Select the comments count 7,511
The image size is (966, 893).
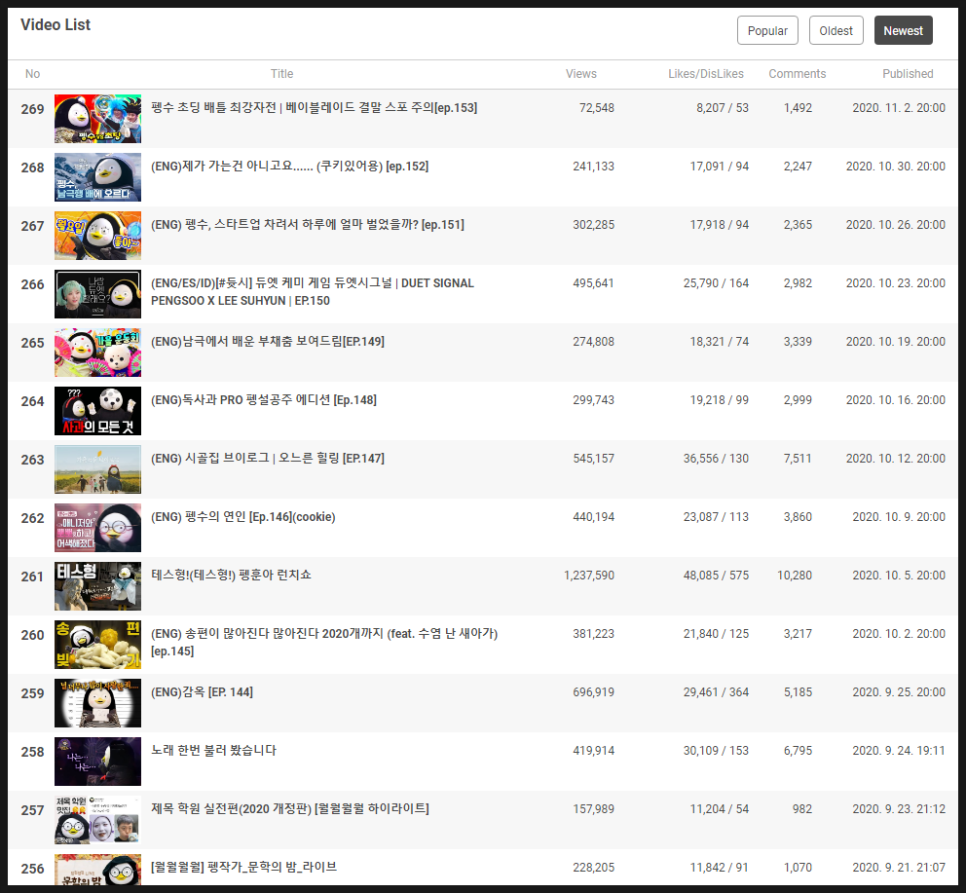[797, 459]
